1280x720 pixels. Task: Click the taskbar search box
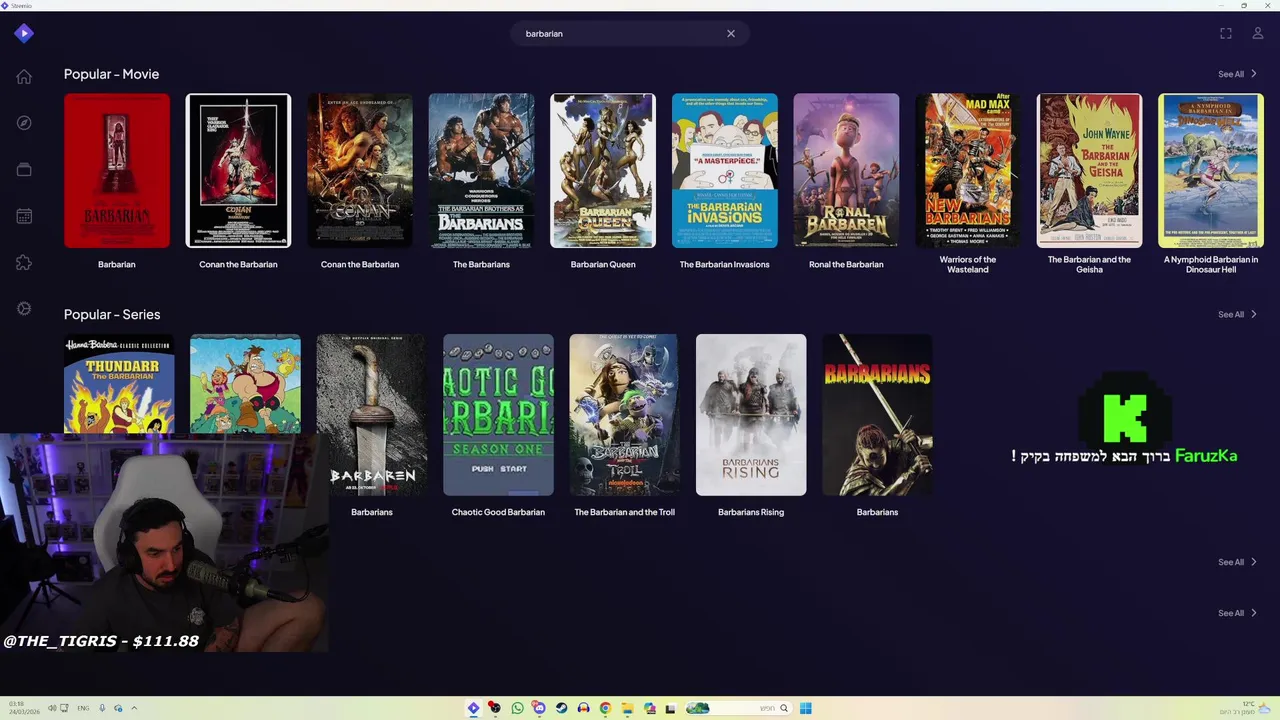tap(738, 708)
